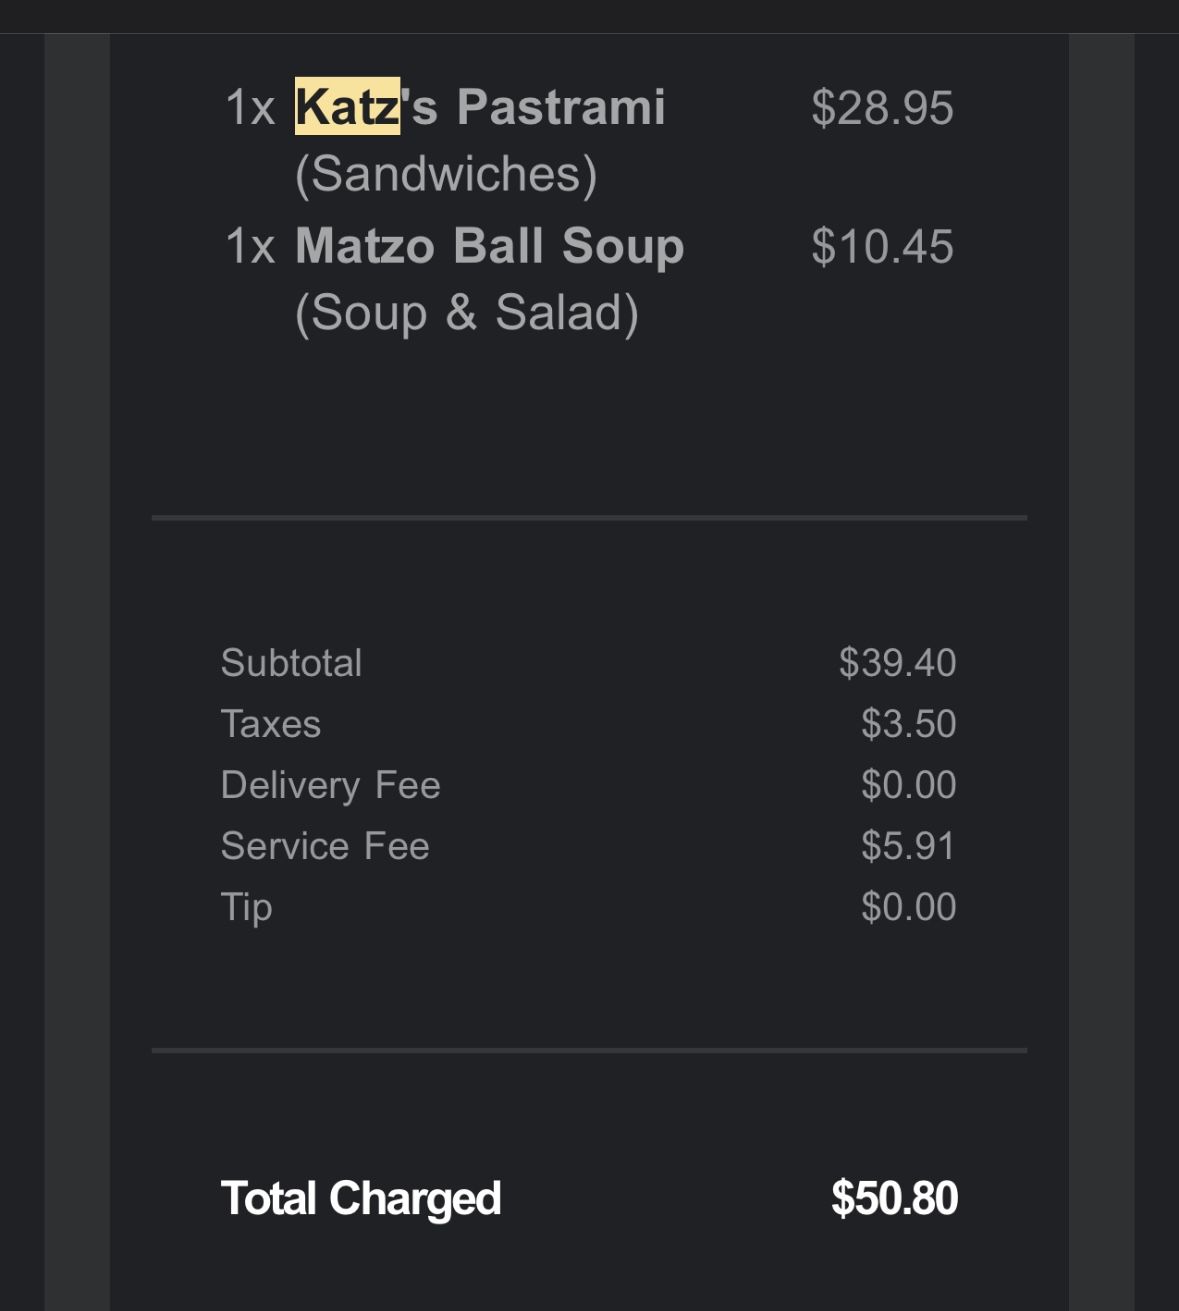Click the $3.50 taxes amount
This screenshot has width=1179, height=1311.
point(908,724)
